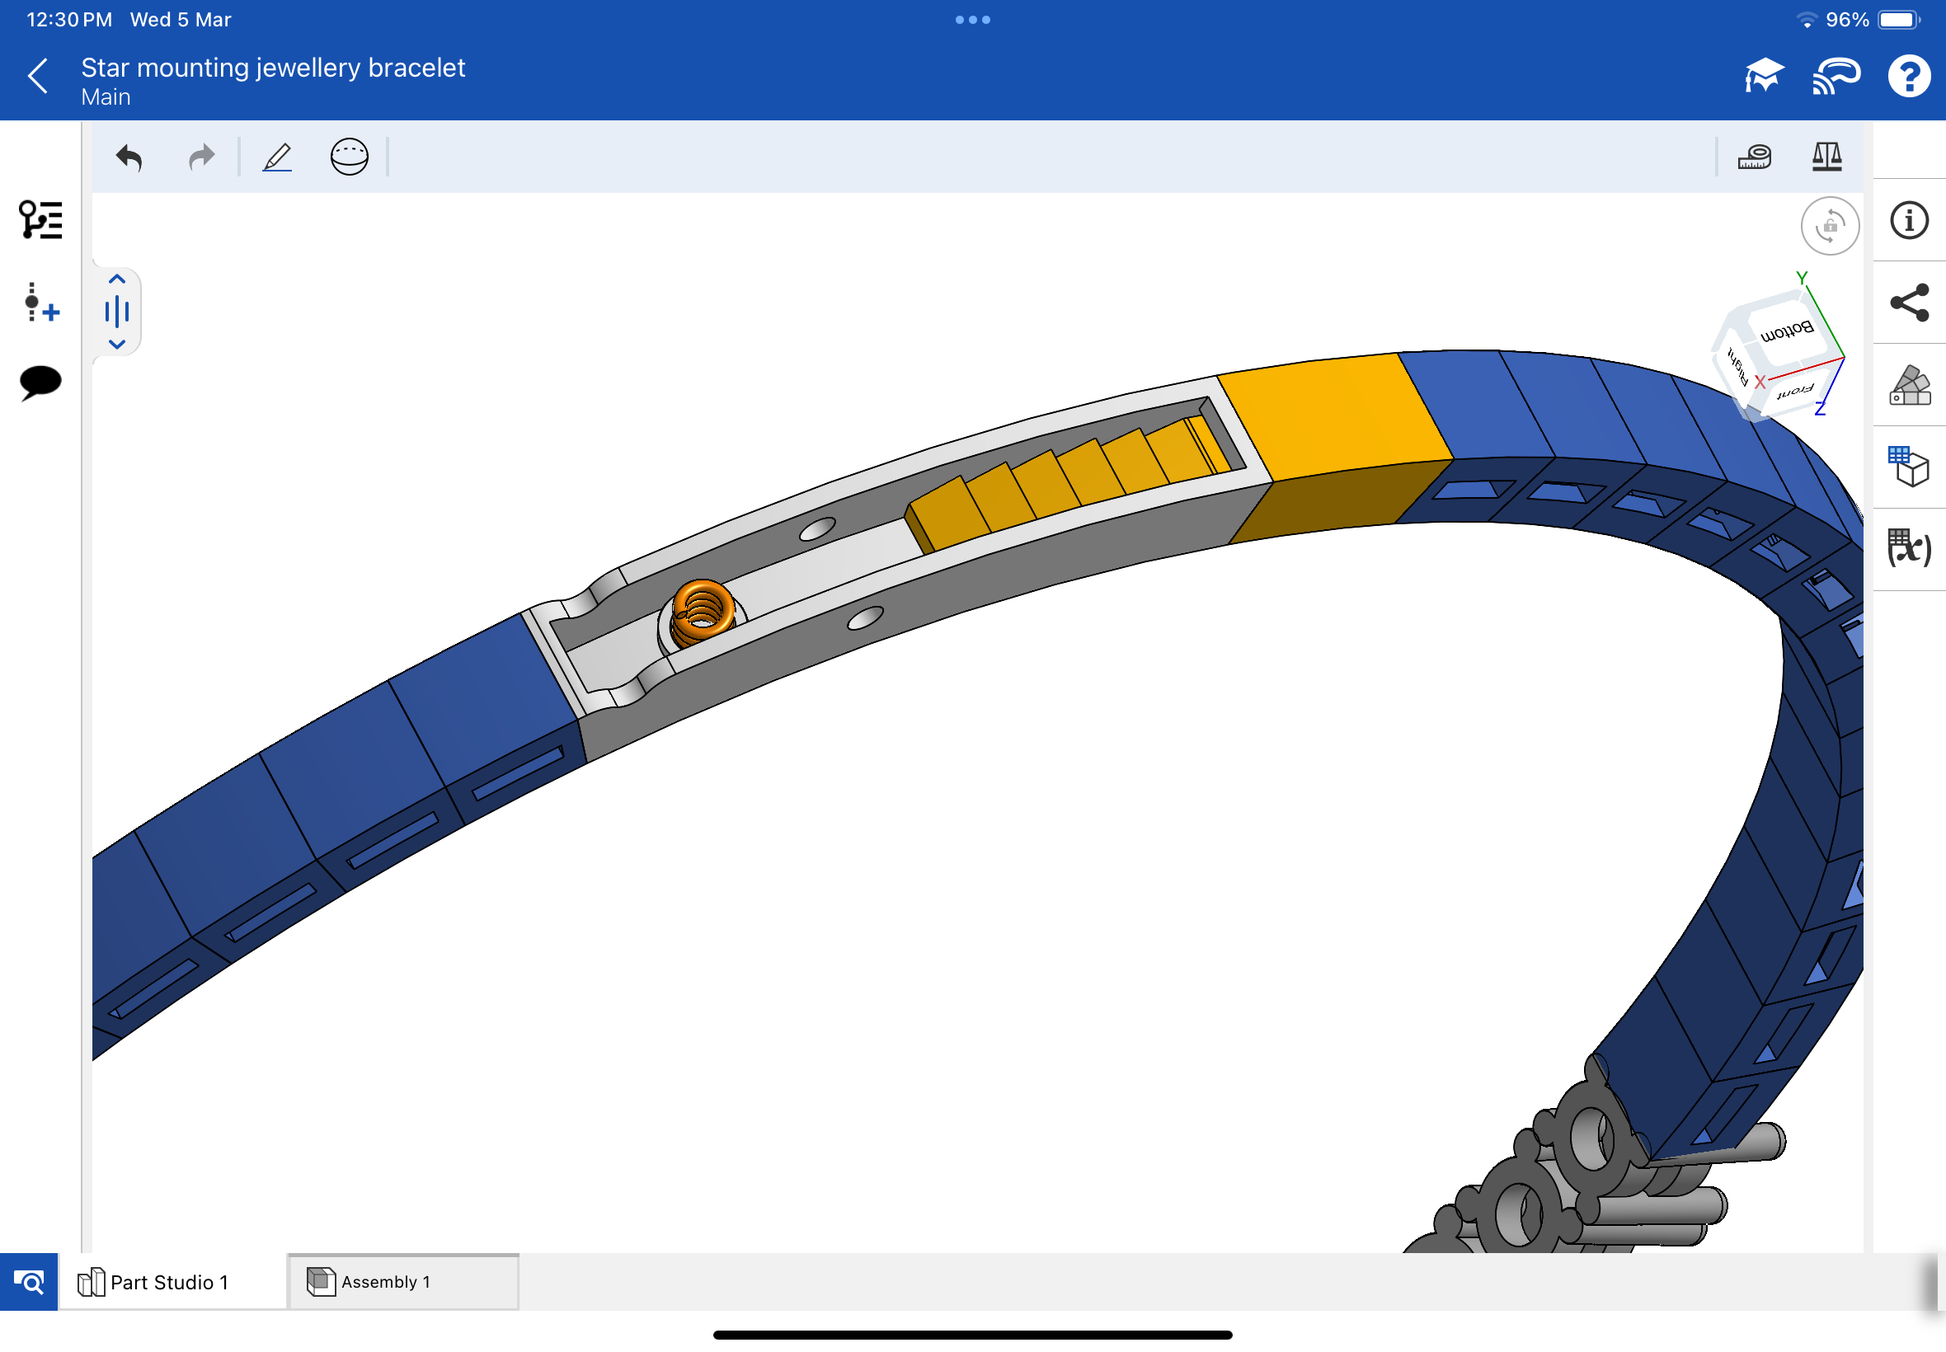Move the rollback bar down
1946x1352 pixels.
point(117,344)
